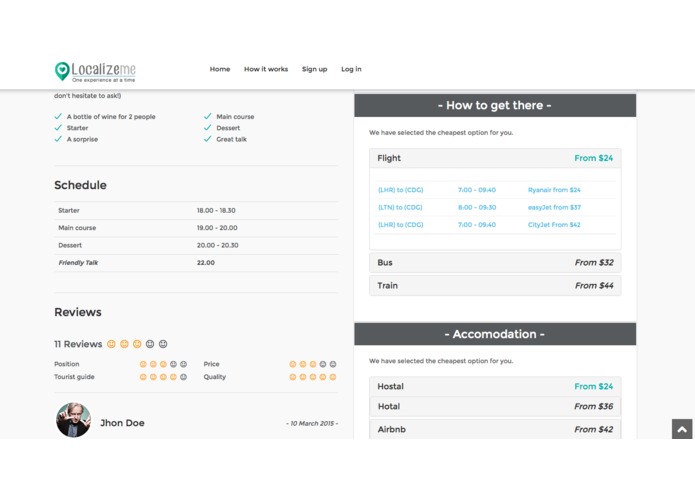Select the CityJet from $42 flight
This screenshot has height=494, width=695.
(x=554, y=225)
